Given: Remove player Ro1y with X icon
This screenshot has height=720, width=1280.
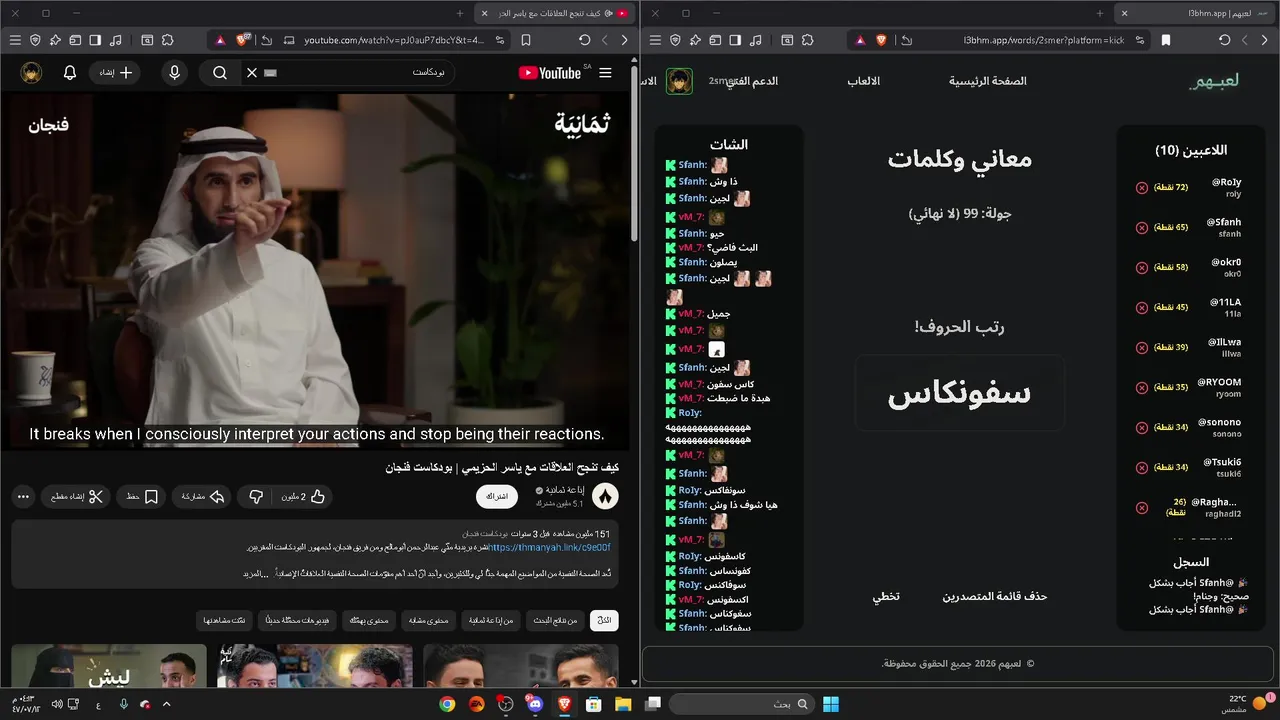Looking at the screenshot, I should click(1142, 188).
